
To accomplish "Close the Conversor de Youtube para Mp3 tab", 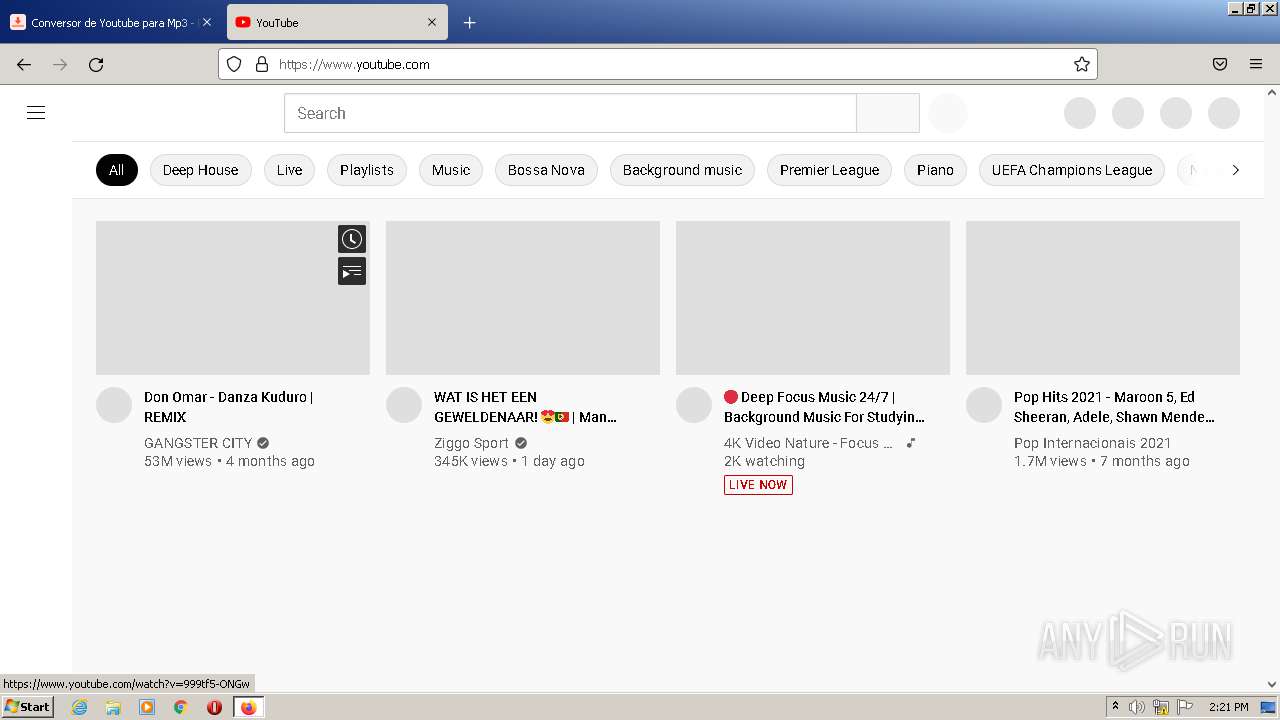I will (x=207, y=22).
